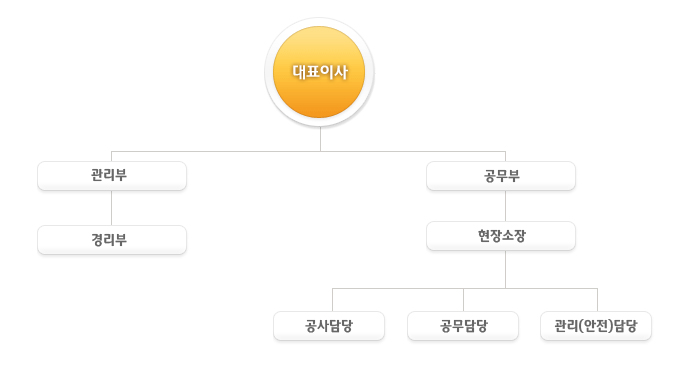Click the short line directly above 공사담당
677x375 pixels.
coord(332,300)
